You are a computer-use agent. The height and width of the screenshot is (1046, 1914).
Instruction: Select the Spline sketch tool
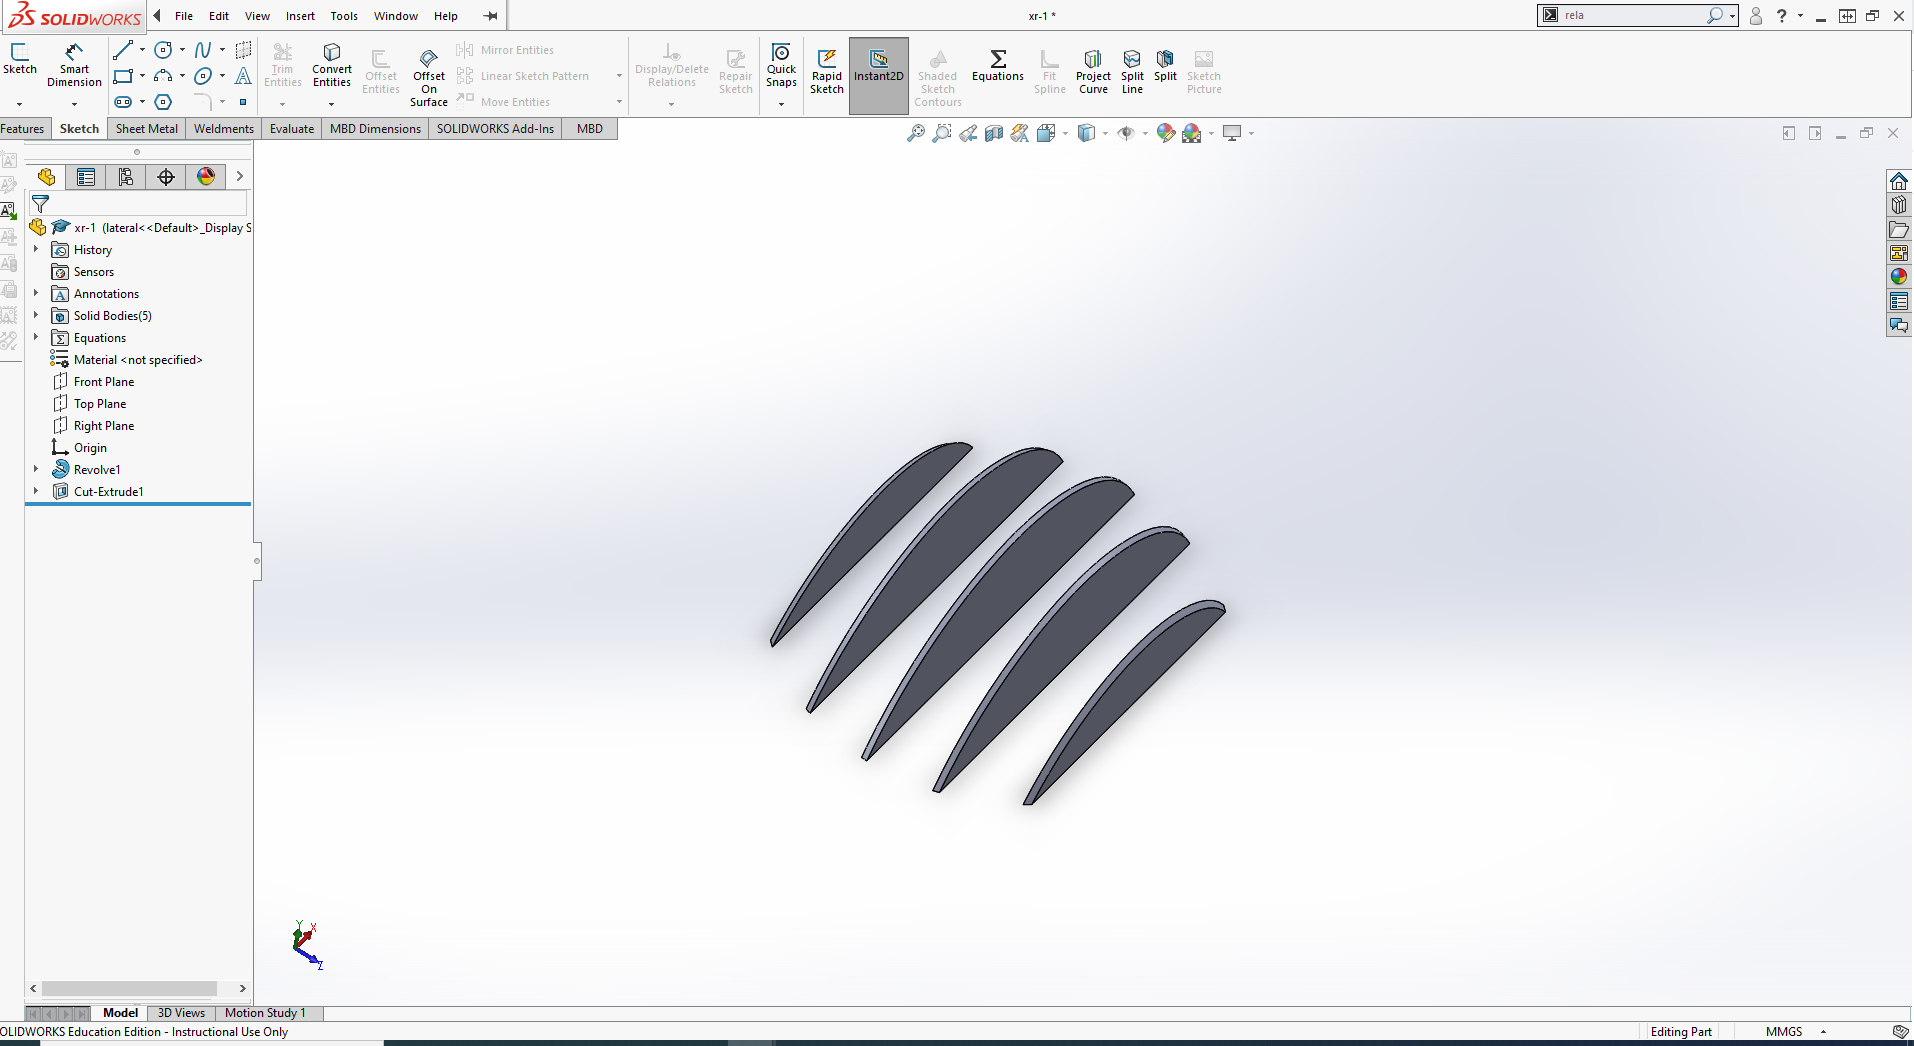(x=203, y=50)
